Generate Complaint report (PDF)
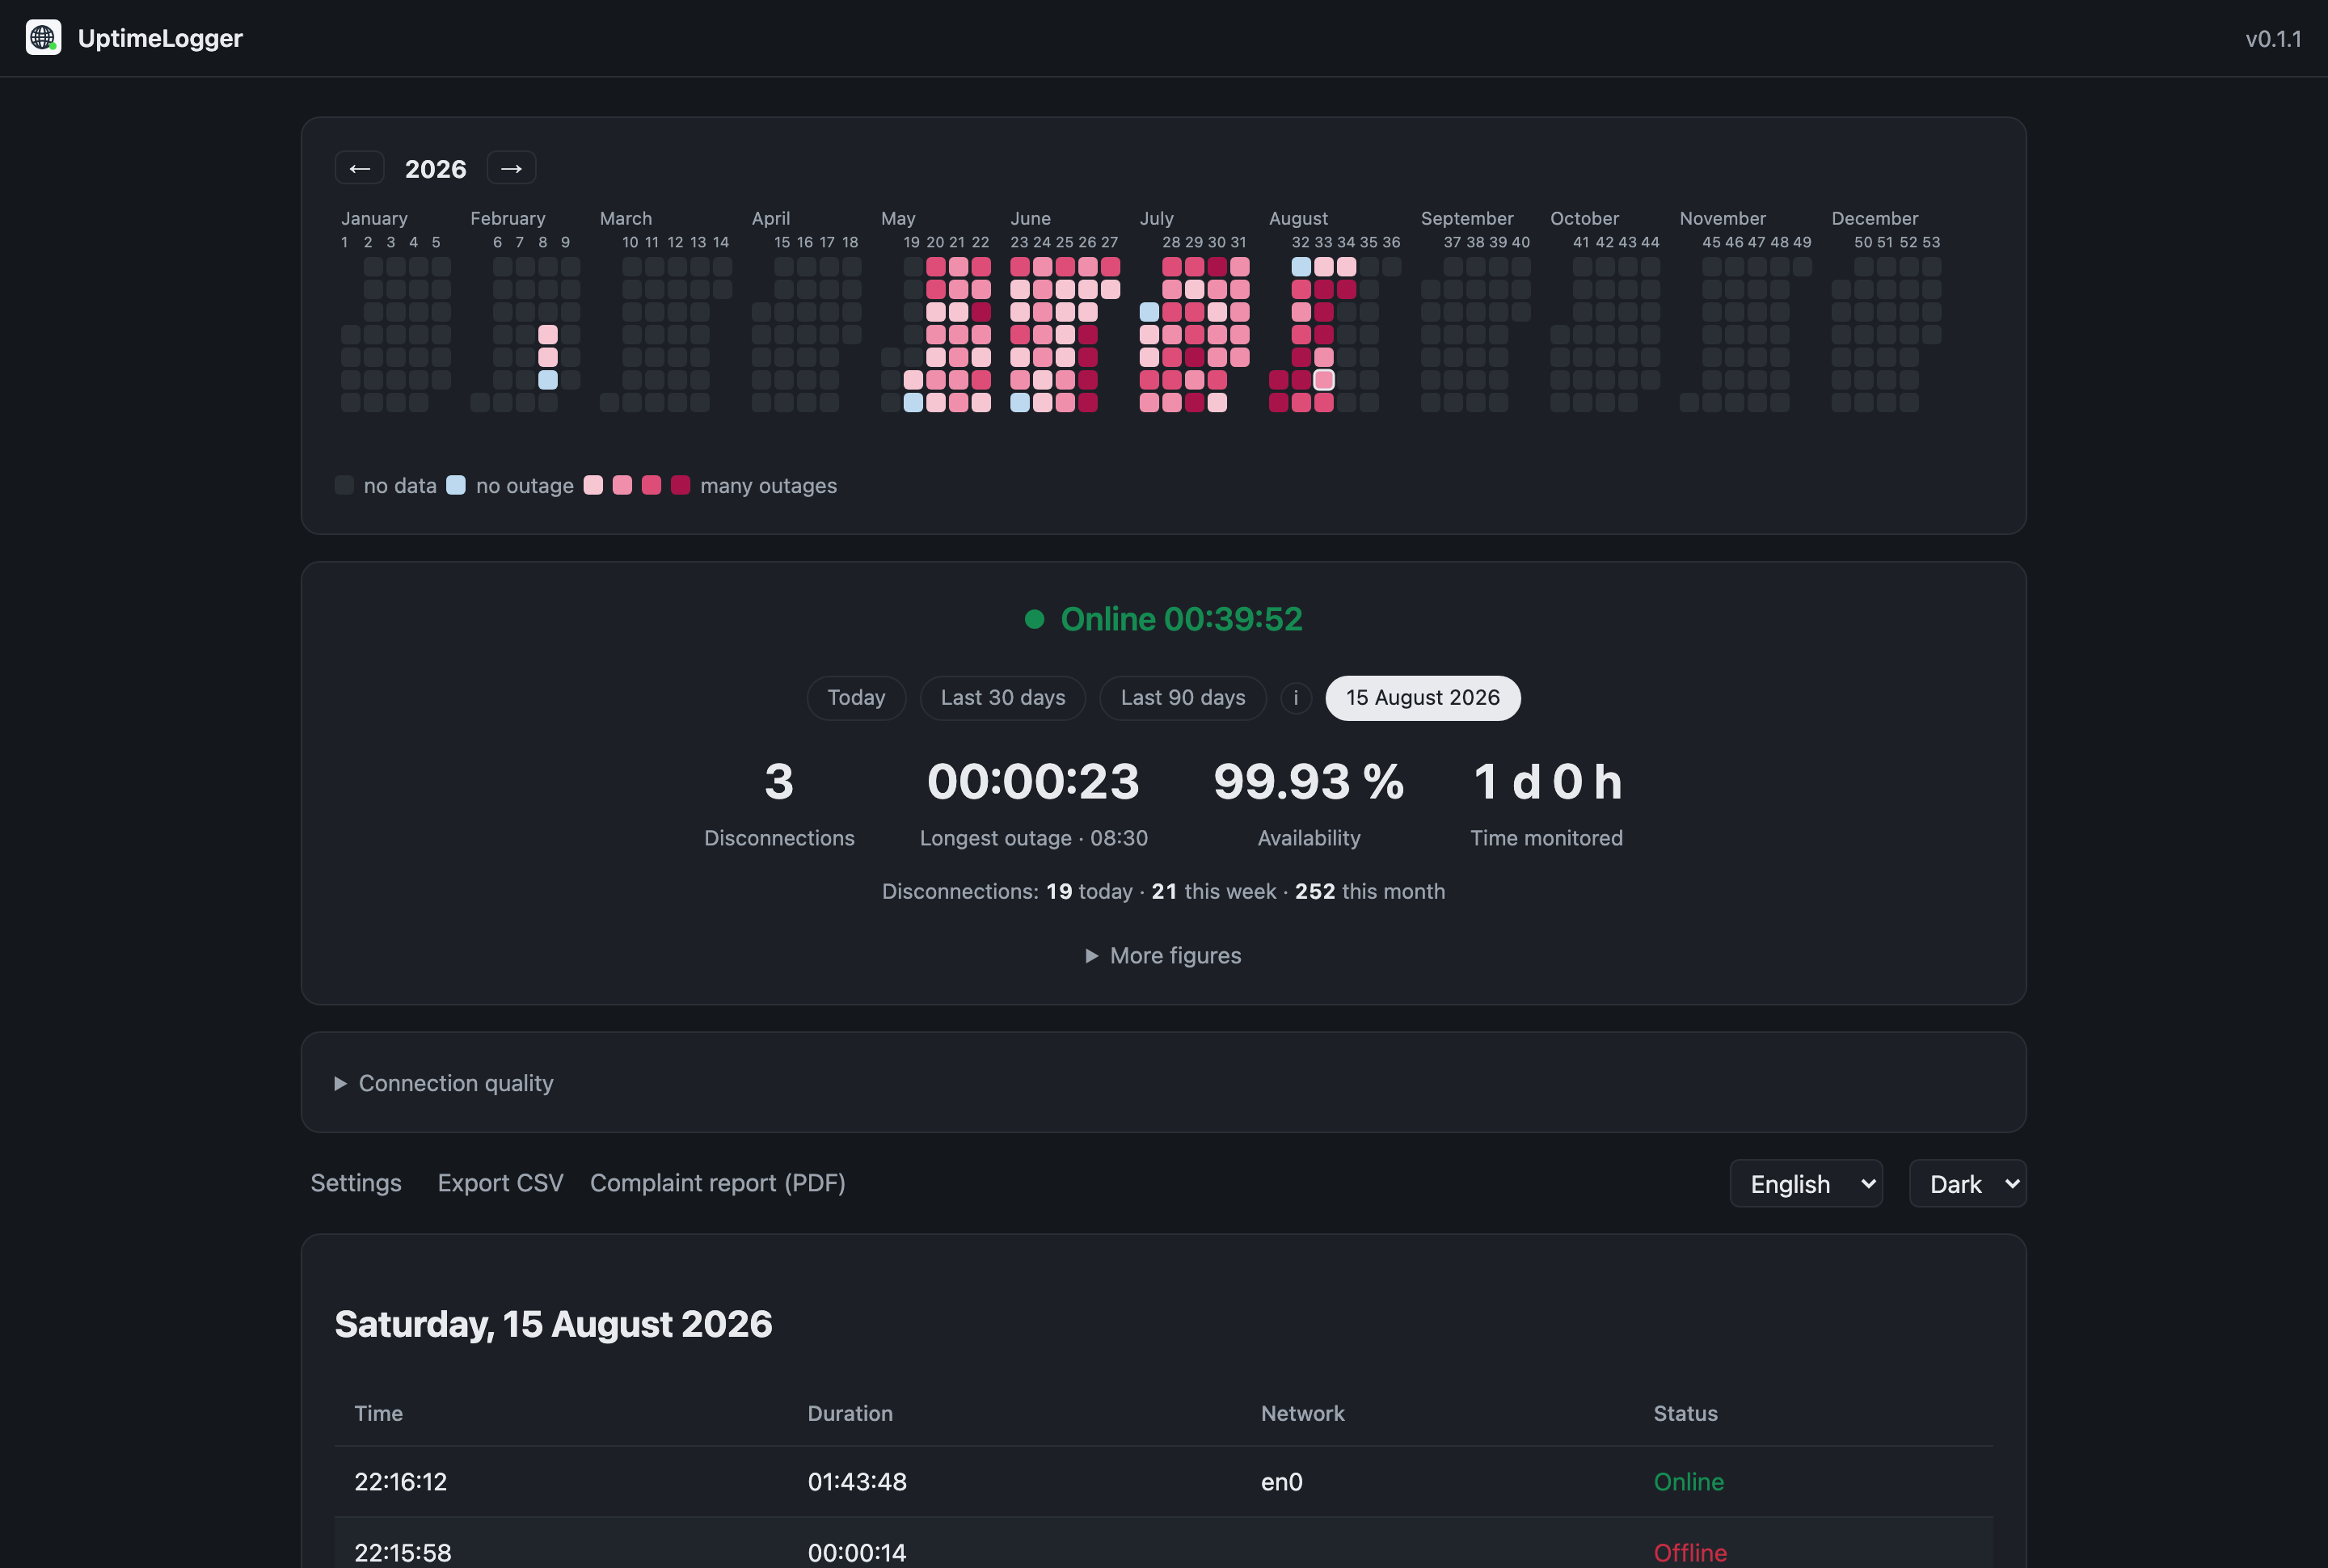The height and width of the screenshot is (1568, 2328). [x=718, y=1183]
